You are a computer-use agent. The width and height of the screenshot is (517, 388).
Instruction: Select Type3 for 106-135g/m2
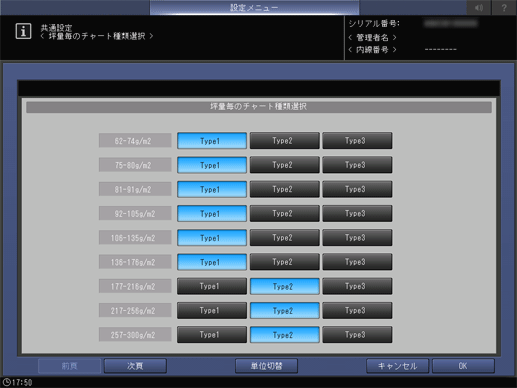click(x=357, y=238)
